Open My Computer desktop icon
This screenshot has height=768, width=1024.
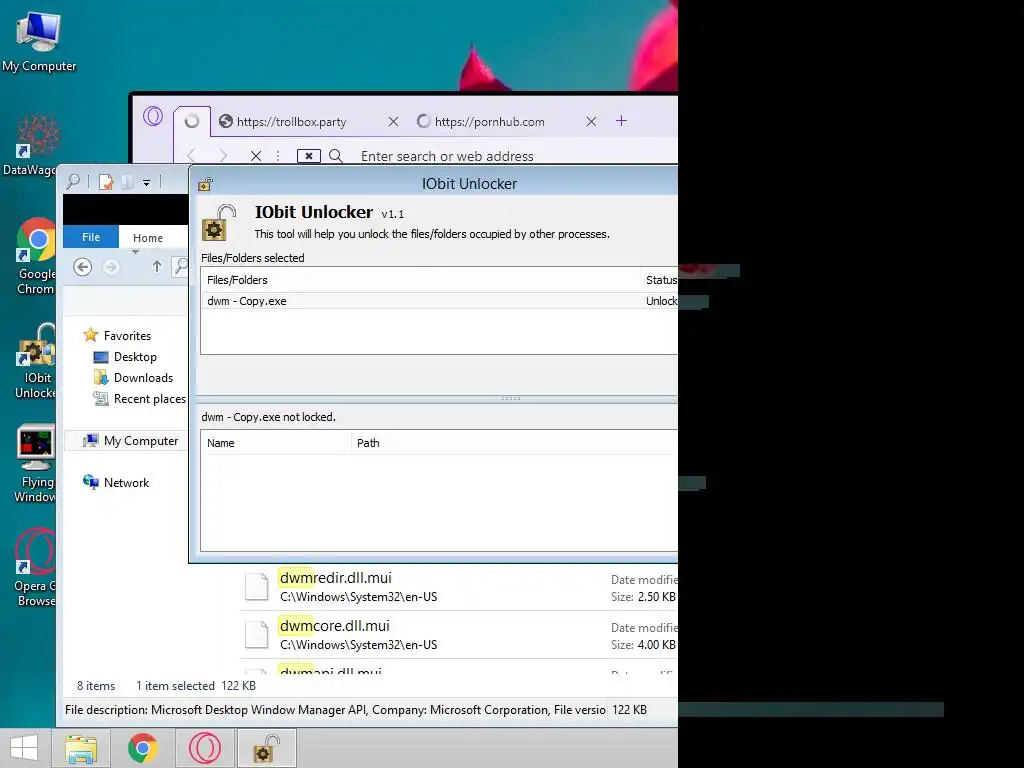(x=39, y=40)
